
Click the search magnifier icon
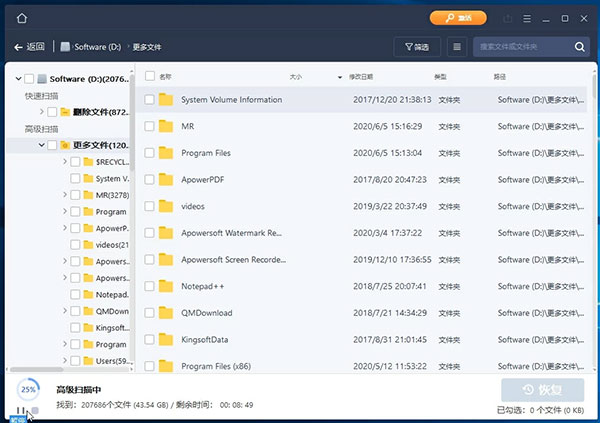(x=580, y=47)
